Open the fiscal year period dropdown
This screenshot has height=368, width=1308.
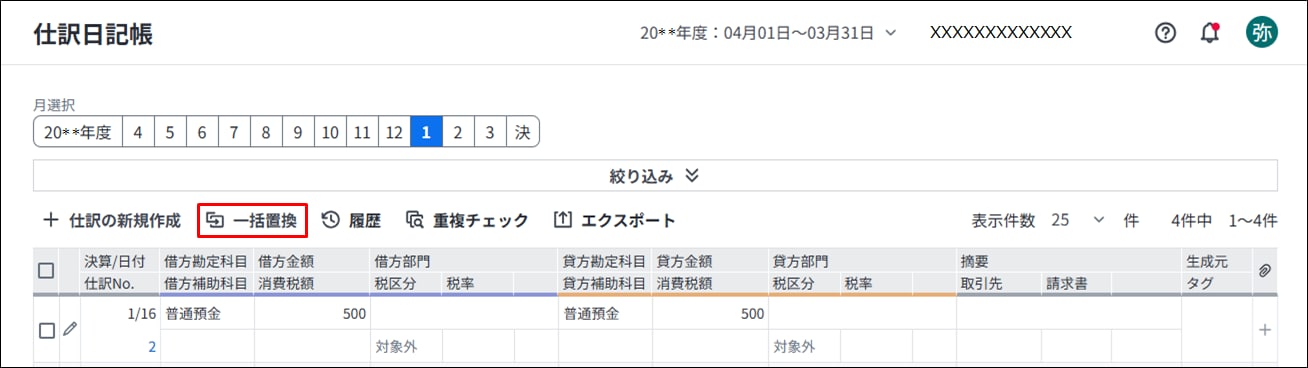768,33
